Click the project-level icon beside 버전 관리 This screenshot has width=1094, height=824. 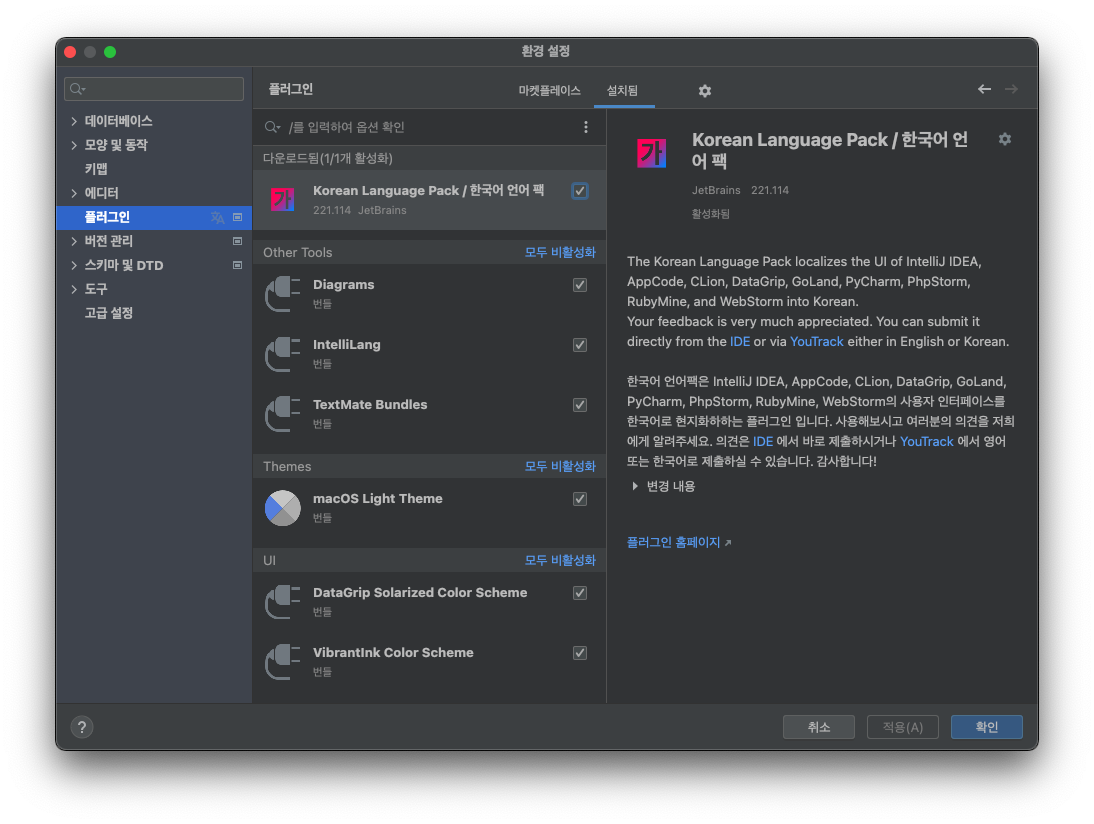click(x=237, y=241)
